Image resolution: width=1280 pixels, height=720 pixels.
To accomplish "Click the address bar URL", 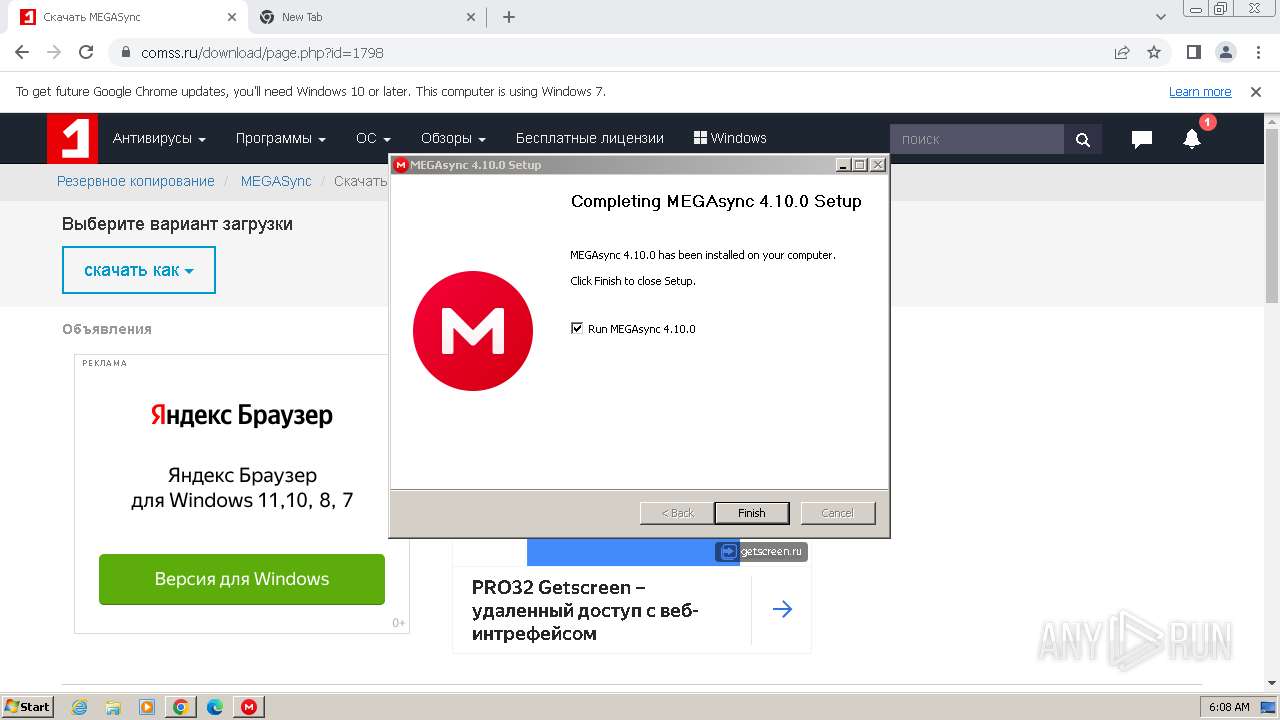I will point(263,52).
